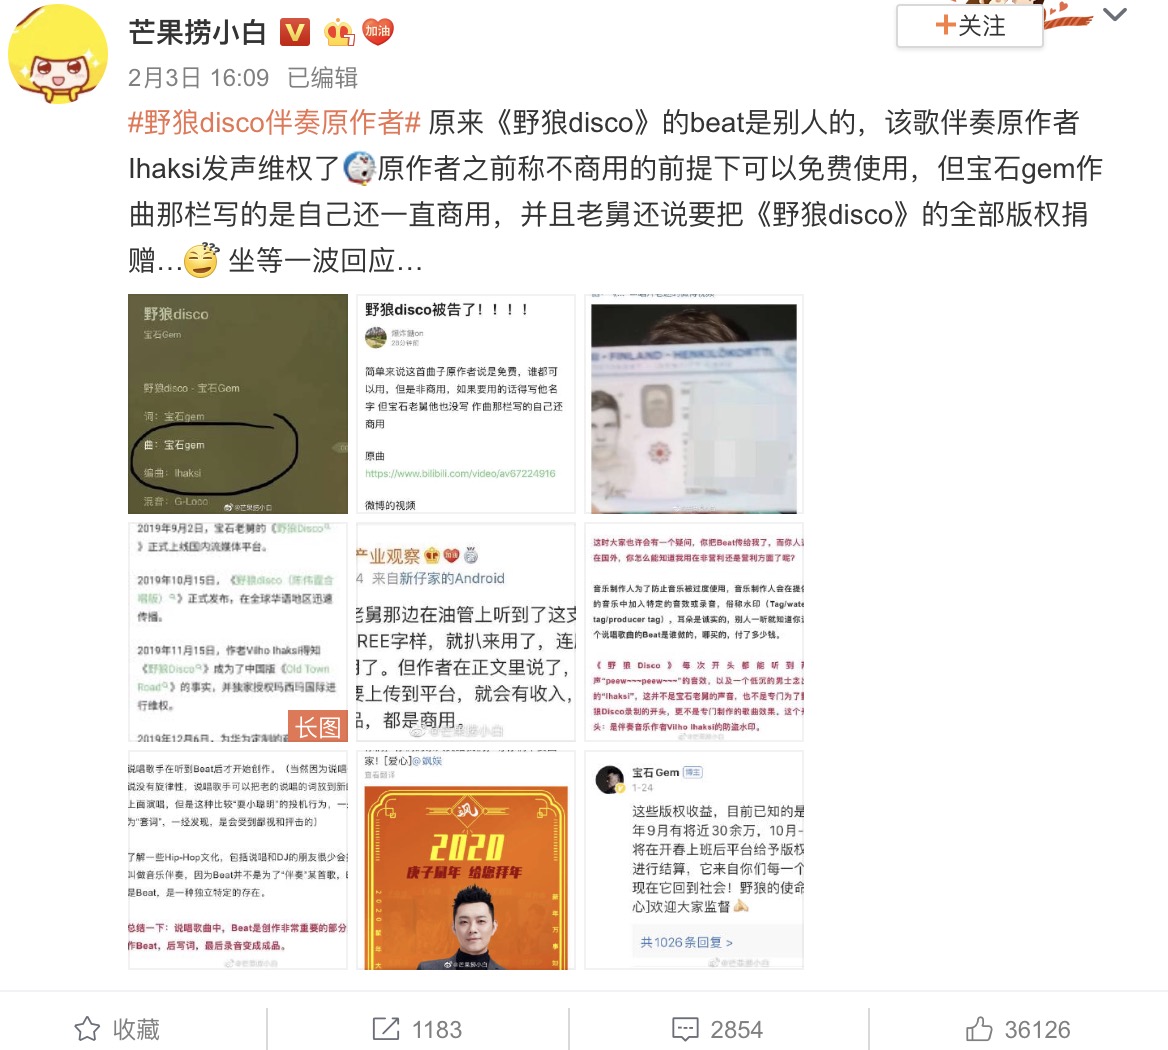1168x1050 pixels.
Task: Open comments via the 2854 icon
Action: click(x=685, y=1029)
